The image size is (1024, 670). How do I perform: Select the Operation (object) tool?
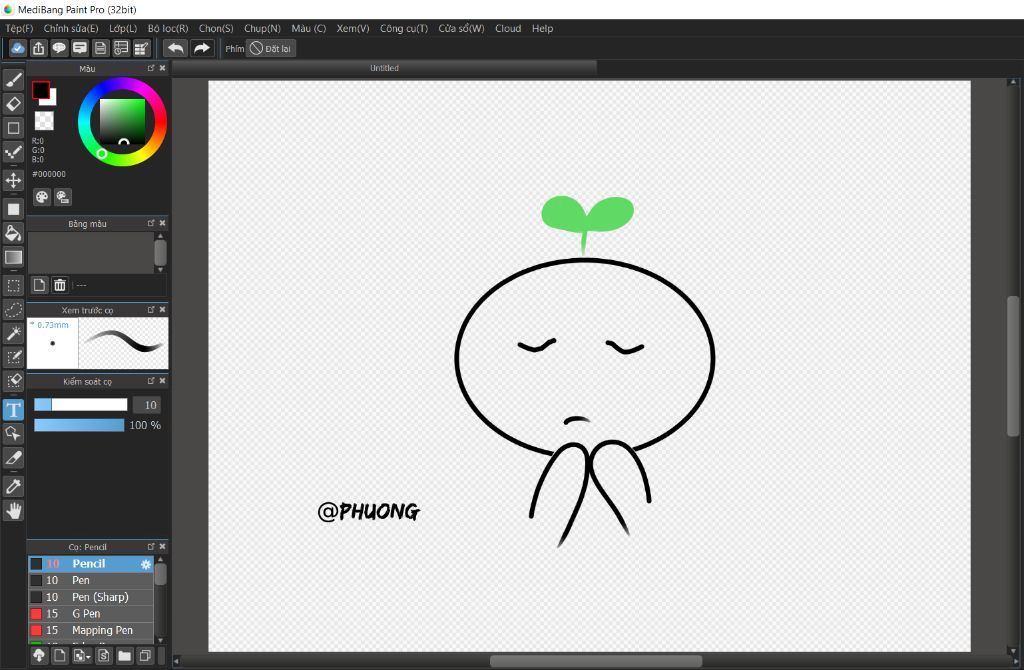13,434
